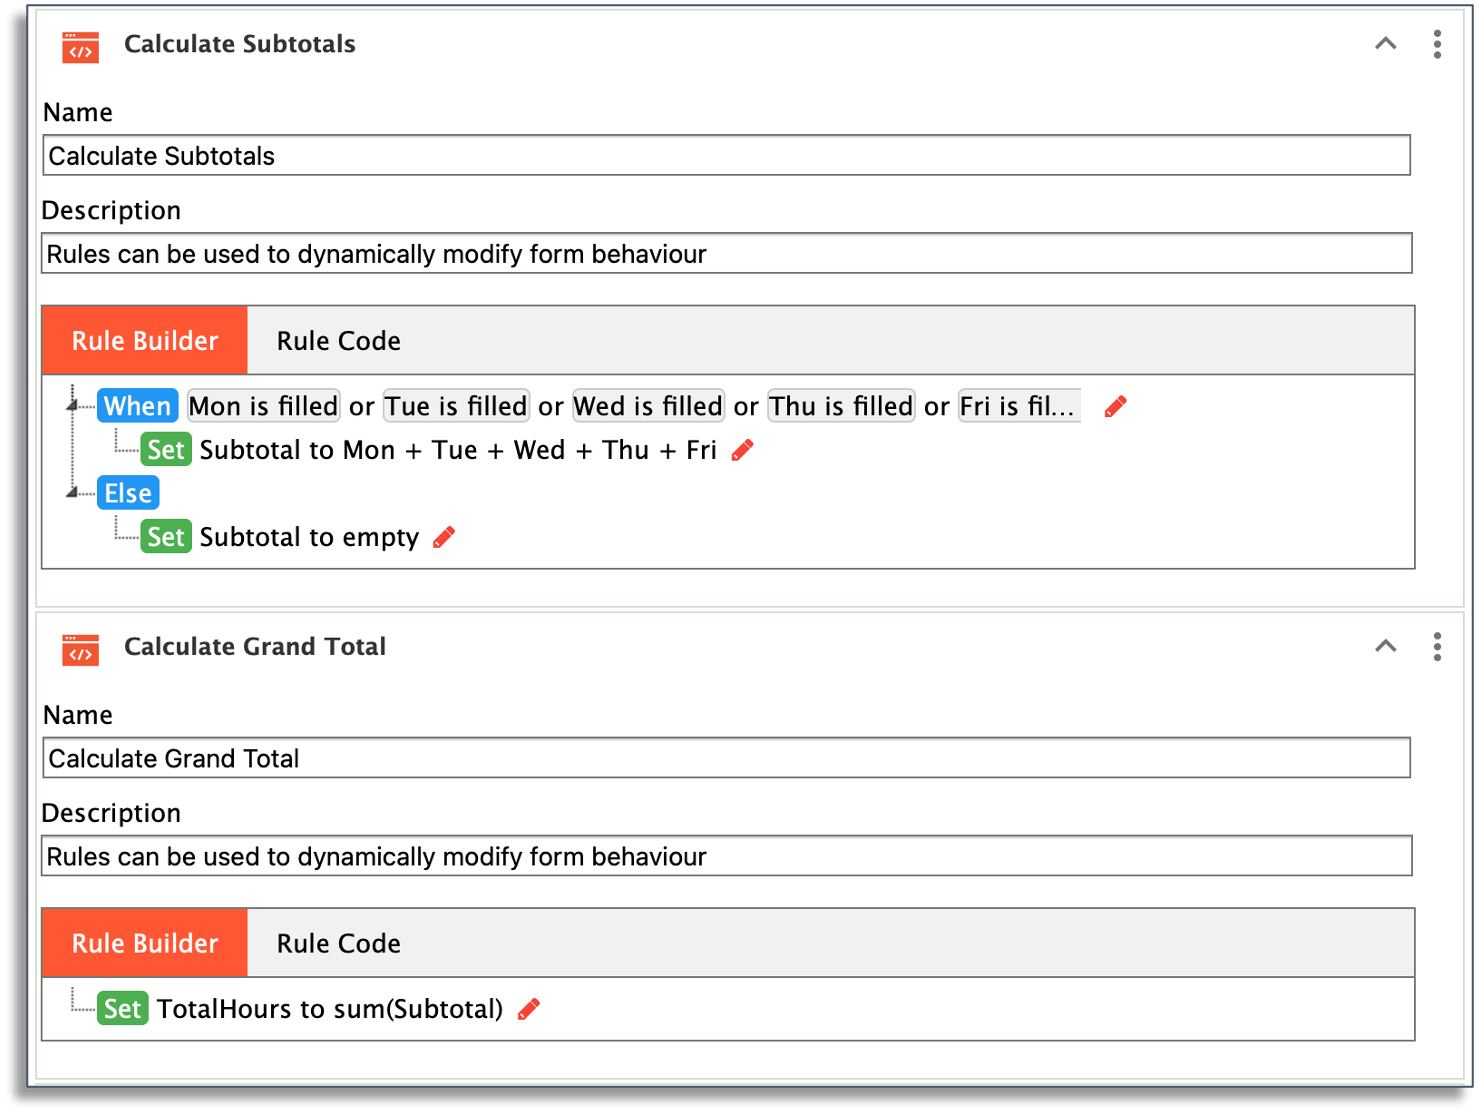Switch to Rule Code tab in Calculate Subtotals
1478x1114 pixels.
[x=338, y=341]
